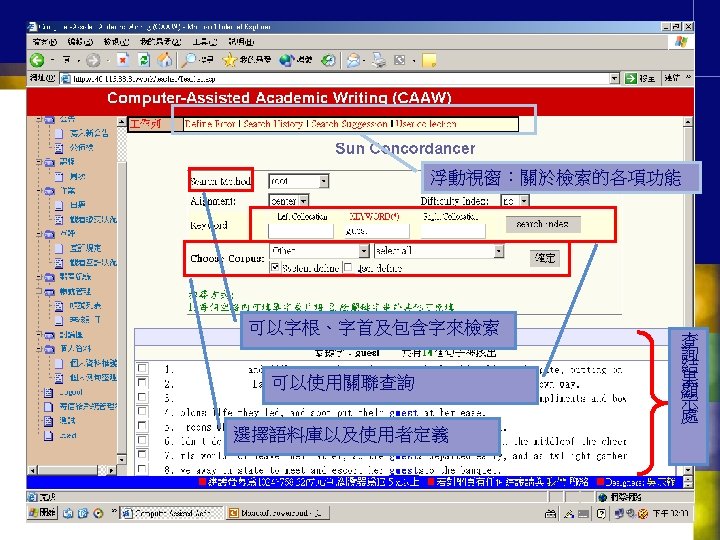
Task: Check the box for result row 6
Action: pyautogui.click(x=142, y=440)
